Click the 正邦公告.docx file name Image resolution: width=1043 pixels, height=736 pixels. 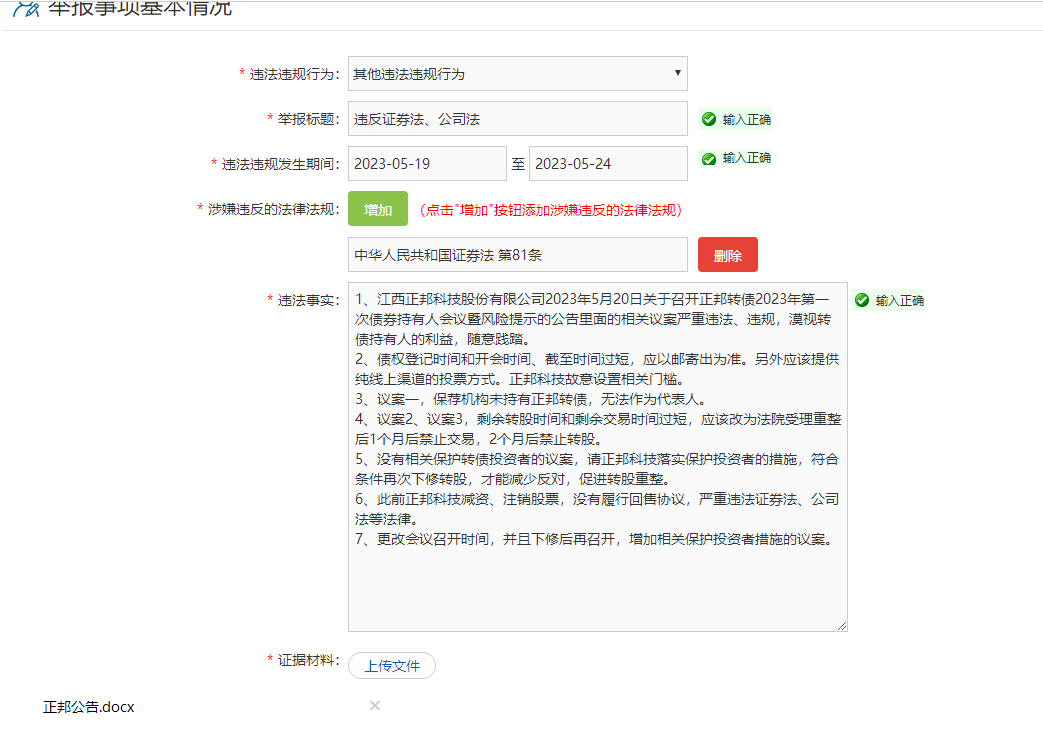click(89, 707)
